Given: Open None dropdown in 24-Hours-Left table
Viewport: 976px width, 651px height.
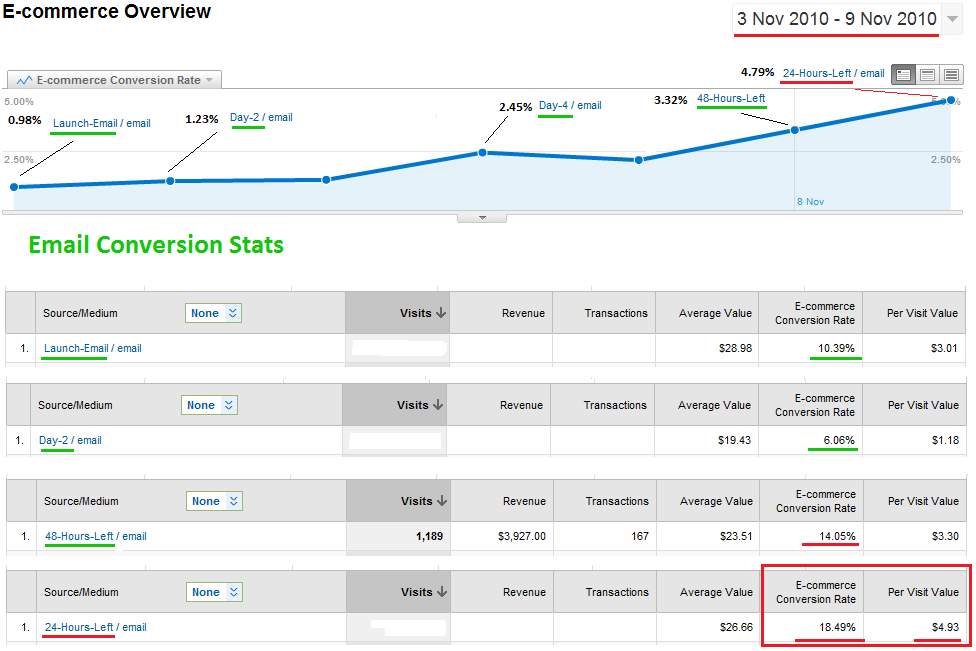Looking at the screenshot, I should click(x=214, y=592).
